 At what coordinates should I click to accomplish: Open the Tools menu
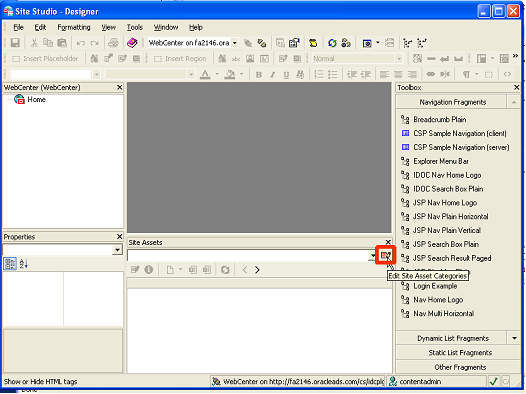click(x=135, y=27)
